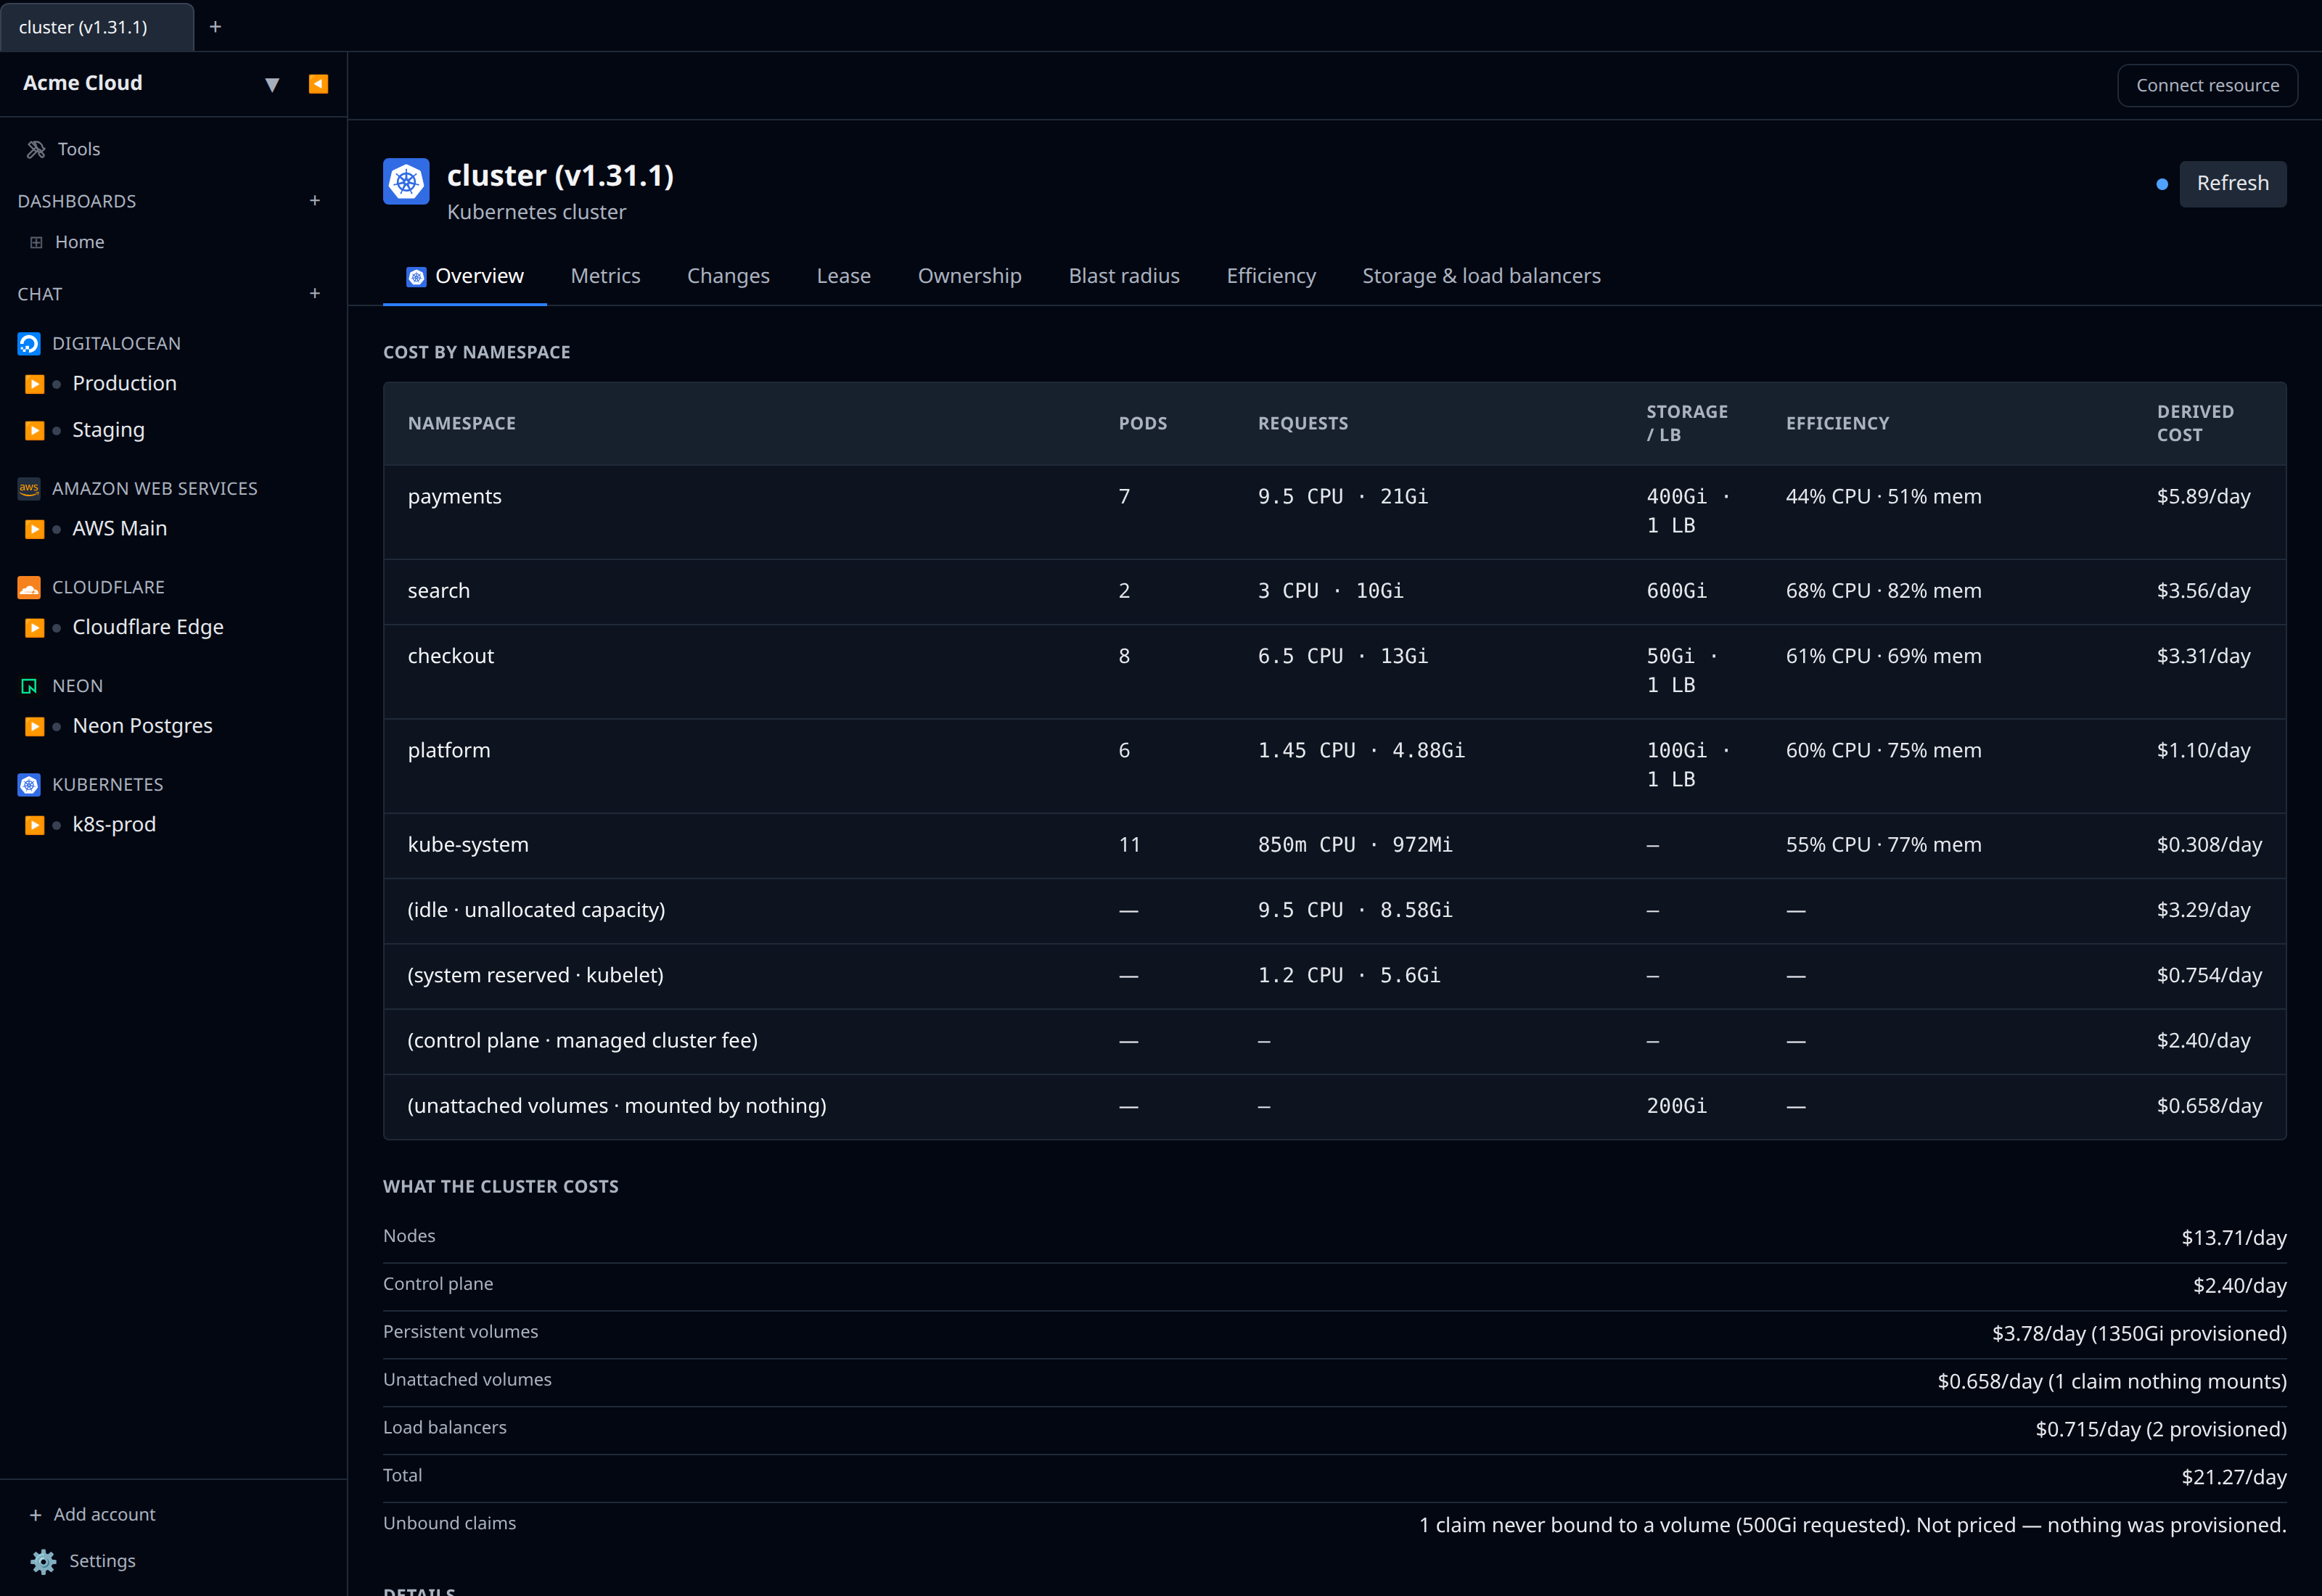Open the Ownership tab
This screenshot has height=1596, width=2322.
click(x=969, y=276)
